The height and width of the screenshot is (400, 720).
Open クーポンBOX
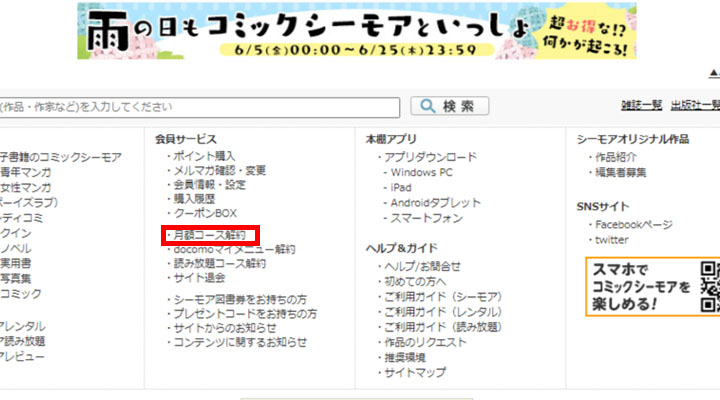[205, 213]
